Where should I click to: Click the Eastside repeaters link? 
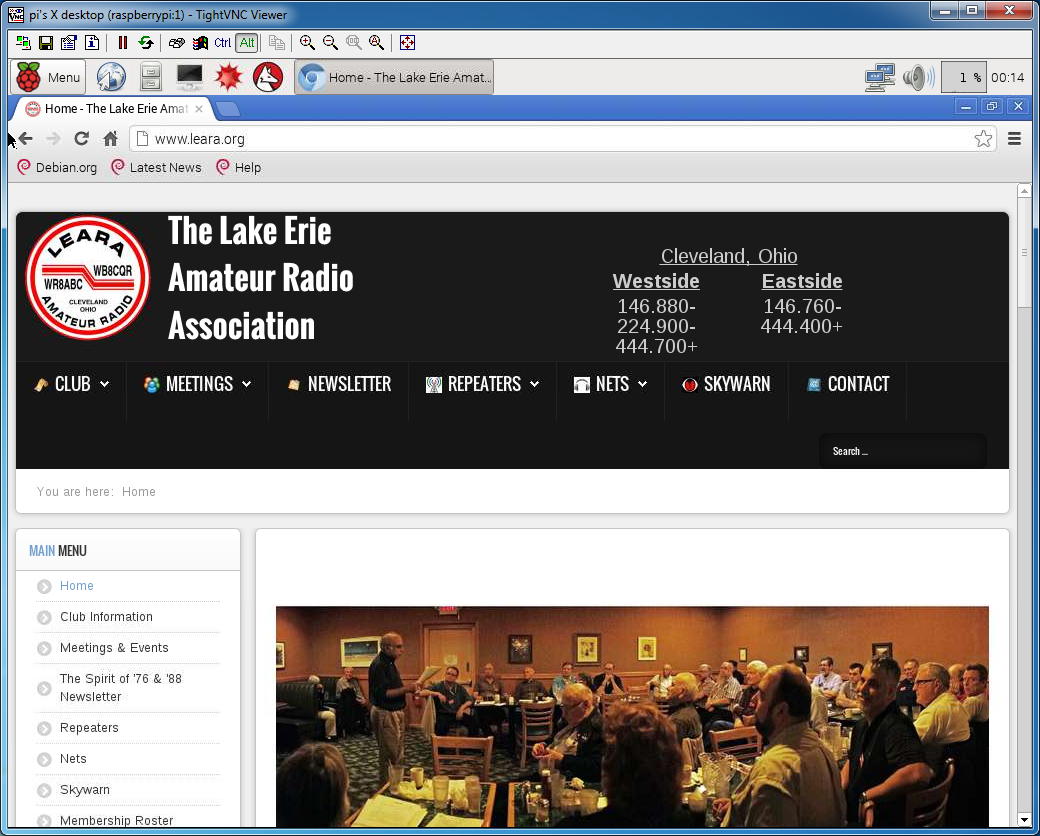click(x=802, y=281)
